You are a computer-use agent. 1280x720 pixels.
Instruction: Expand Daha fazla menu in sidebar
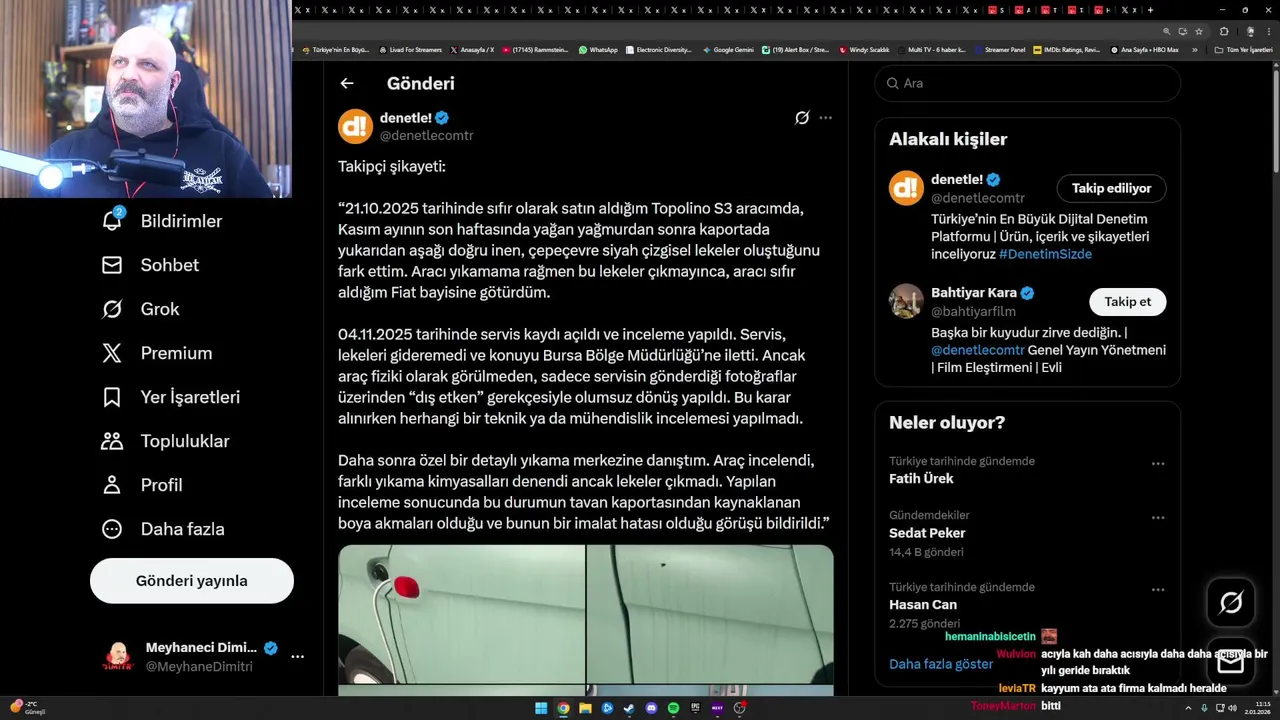[x=163, y=529]
